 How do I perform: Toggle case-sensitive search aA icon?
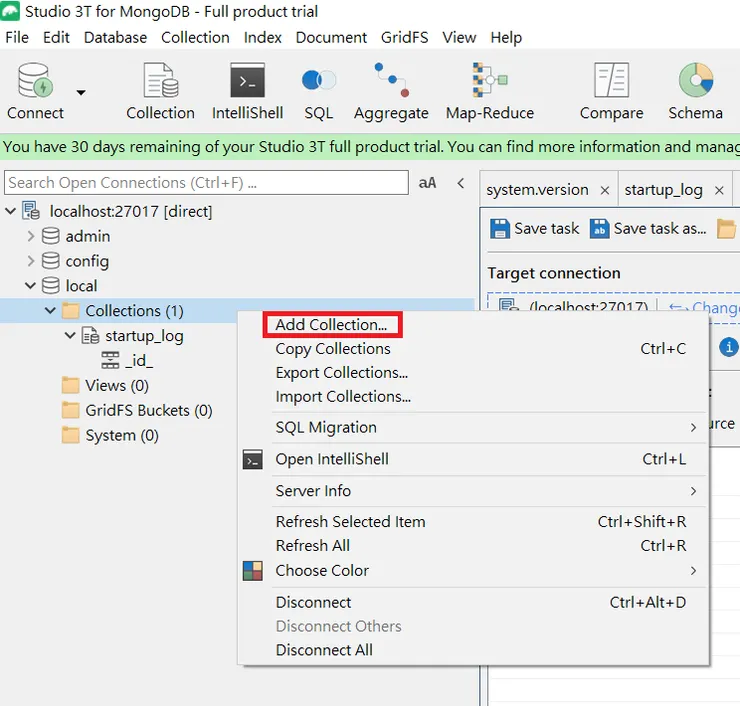tap(428, 183)
